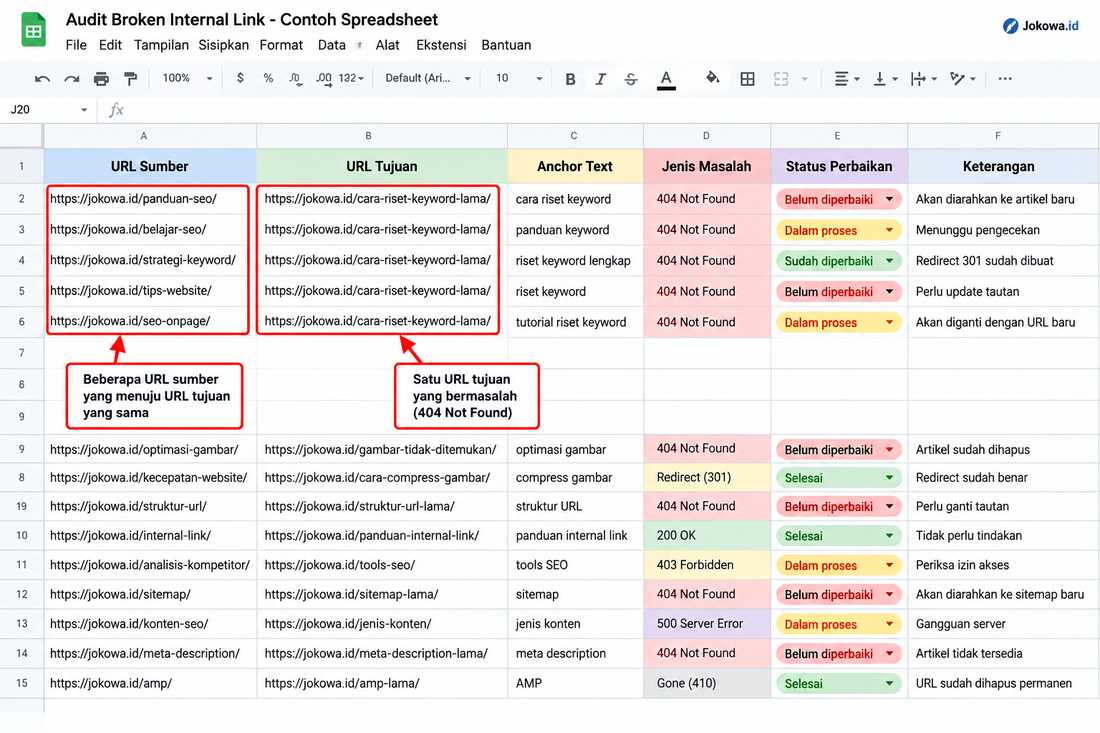Select the 500 Server Error cell
The height and width of the screenshot is (733, 1100).
(706, 624)
